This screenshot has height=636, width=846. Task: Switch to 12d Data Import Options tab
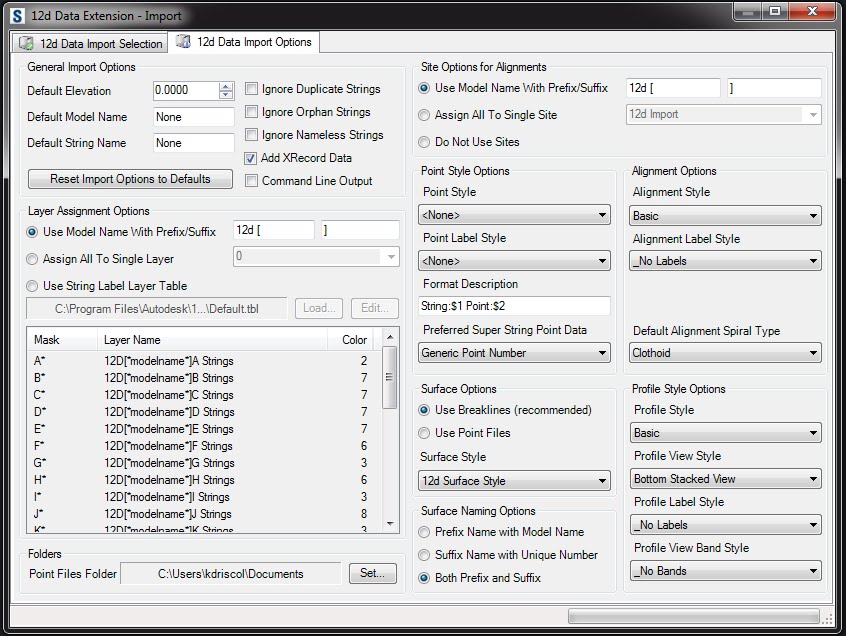point(244,42)
